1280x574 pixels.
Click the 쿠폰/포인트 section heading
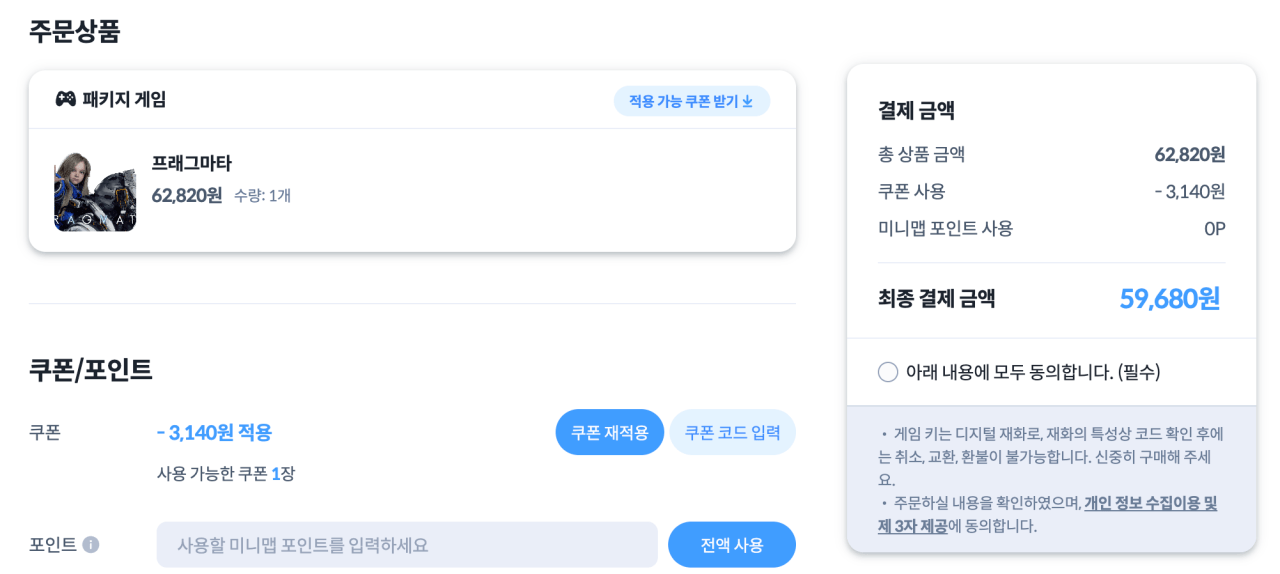91,370
